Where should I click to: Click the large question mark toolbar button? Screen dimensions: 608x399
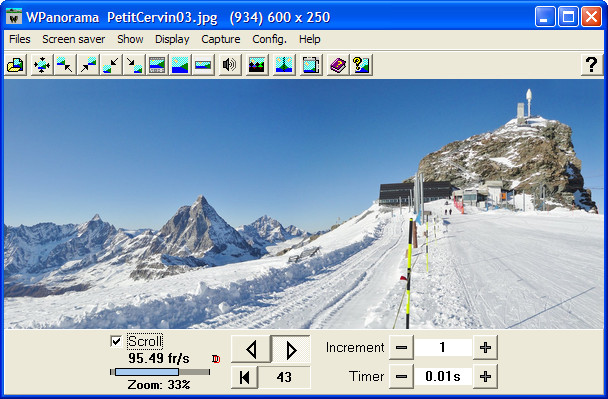click(x=591, y=65)
